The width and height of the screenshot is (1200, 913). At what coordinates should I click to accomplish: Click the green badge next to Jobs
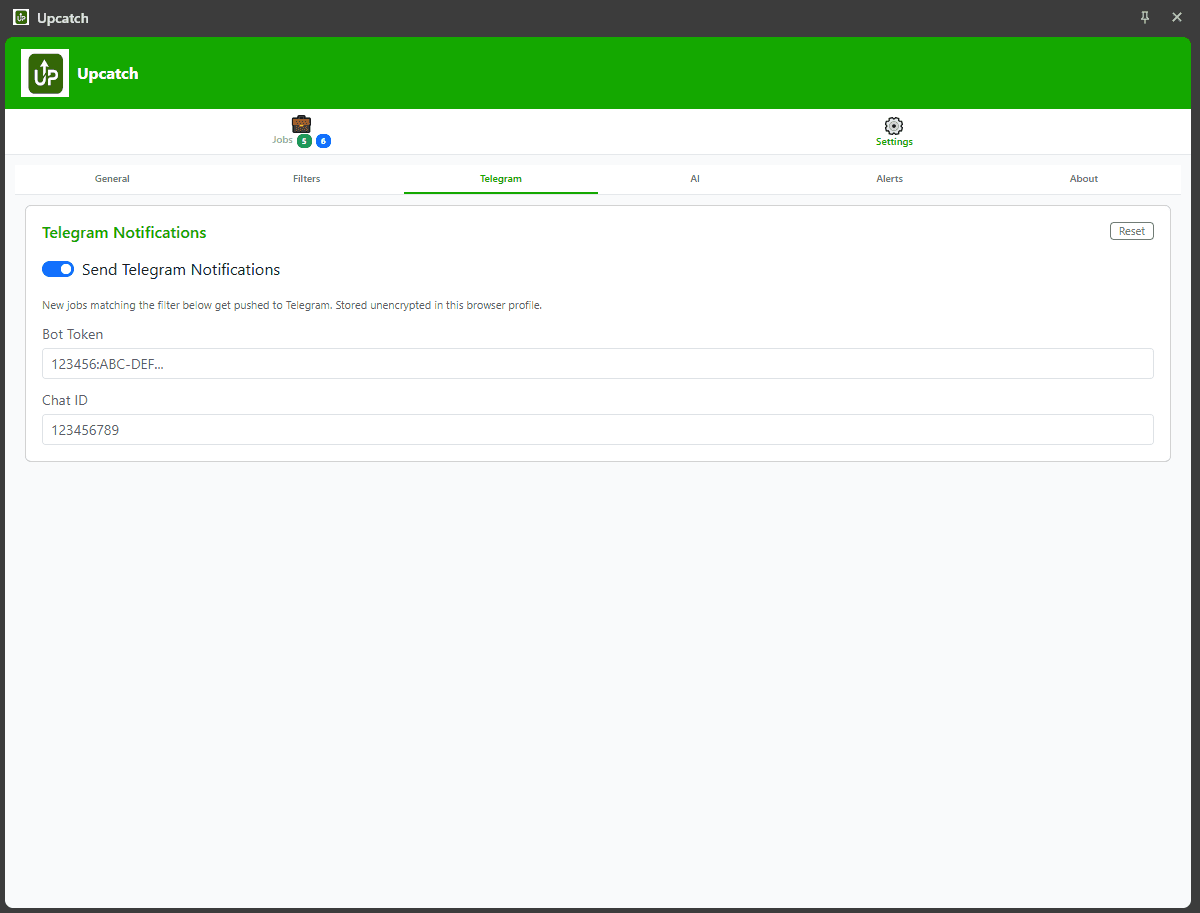(304, 141)
